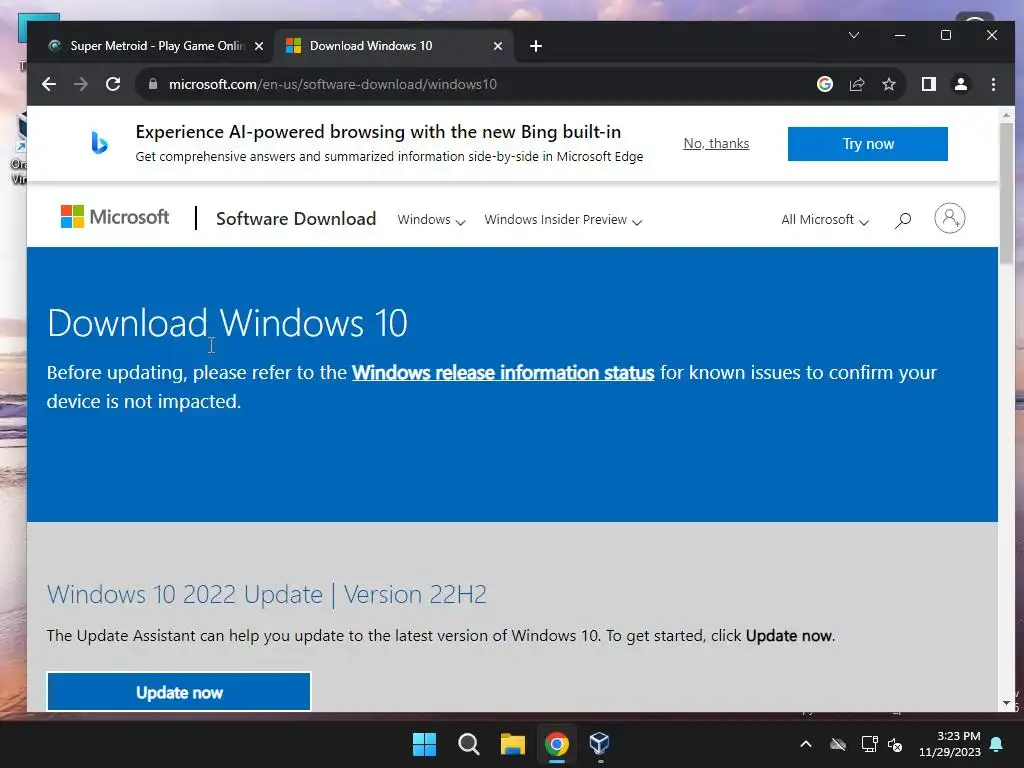1024x768 pixels.
Task: Click the address bar URL
Action: click(x=332, y=84)
